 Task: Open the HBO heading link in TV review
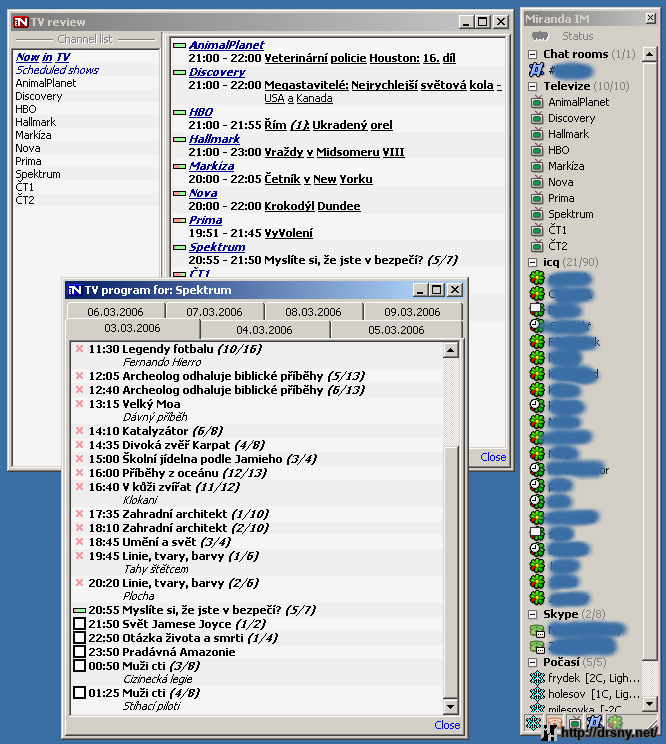(x=201, y=112)
